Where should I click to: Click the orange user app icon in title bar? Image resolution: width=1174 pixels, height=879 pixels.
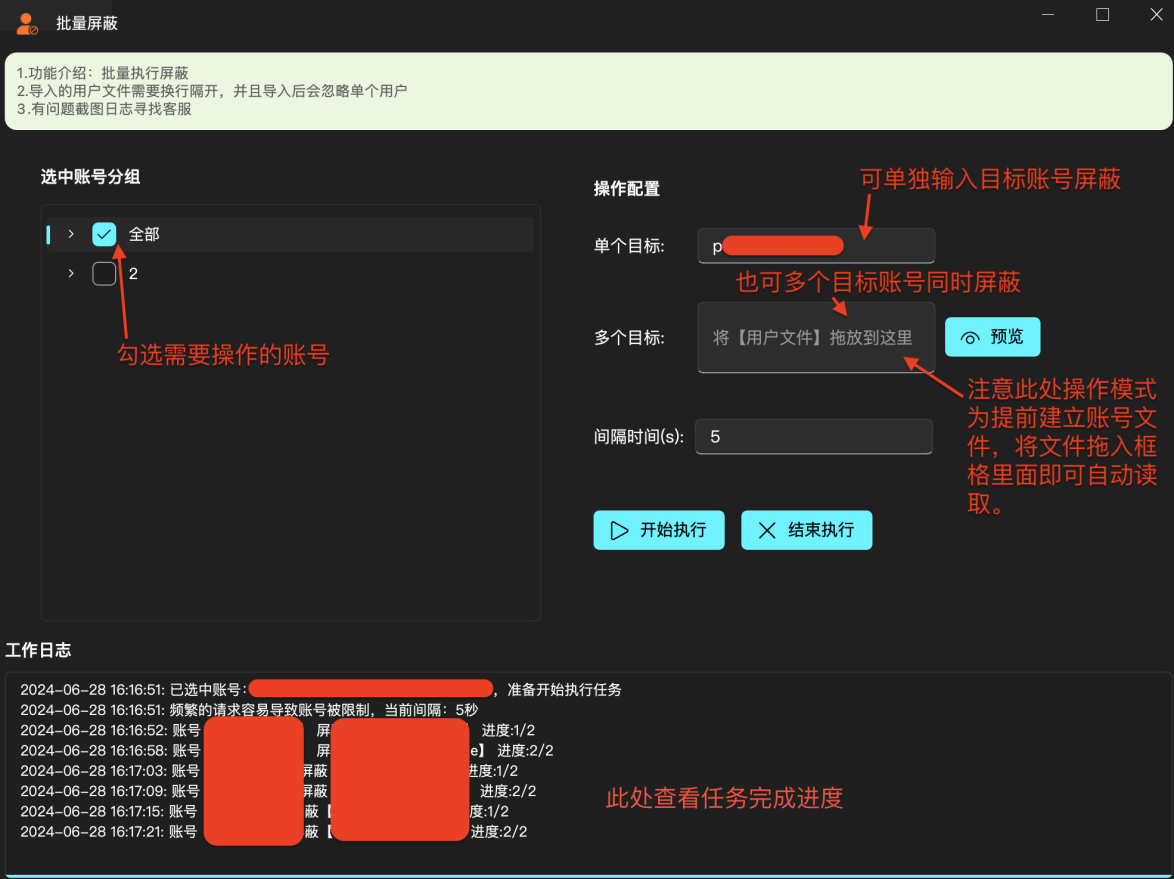[x=27, y=23]
